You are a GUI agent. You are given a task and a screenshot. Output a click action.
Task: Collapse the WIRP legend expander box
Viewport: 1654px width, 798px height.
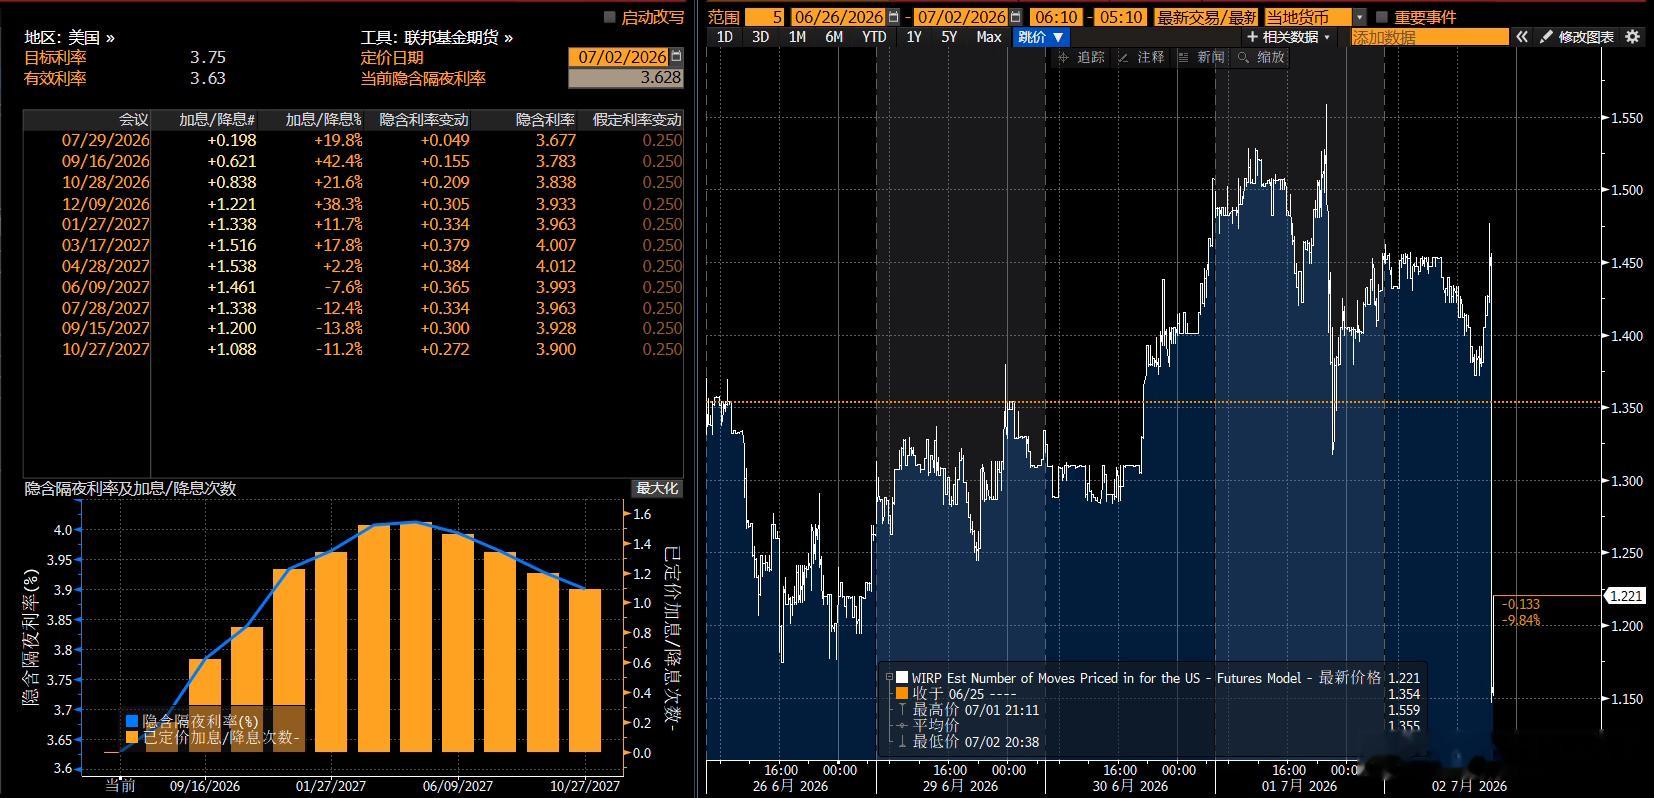coord(889,677)
